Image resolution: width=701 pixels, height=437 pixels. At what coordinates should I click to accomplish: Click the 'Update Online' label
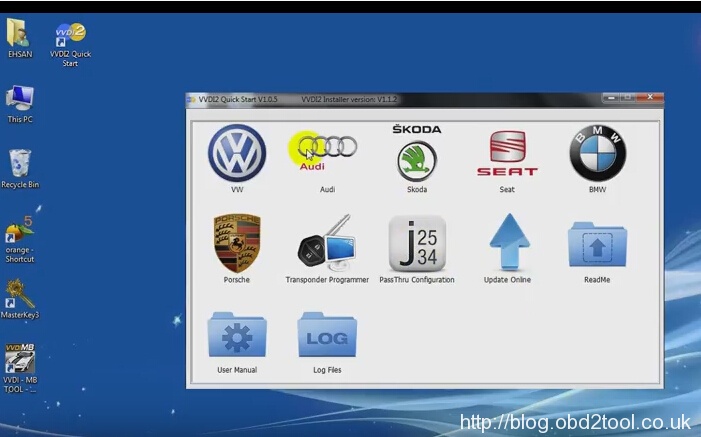click(507, 280)
